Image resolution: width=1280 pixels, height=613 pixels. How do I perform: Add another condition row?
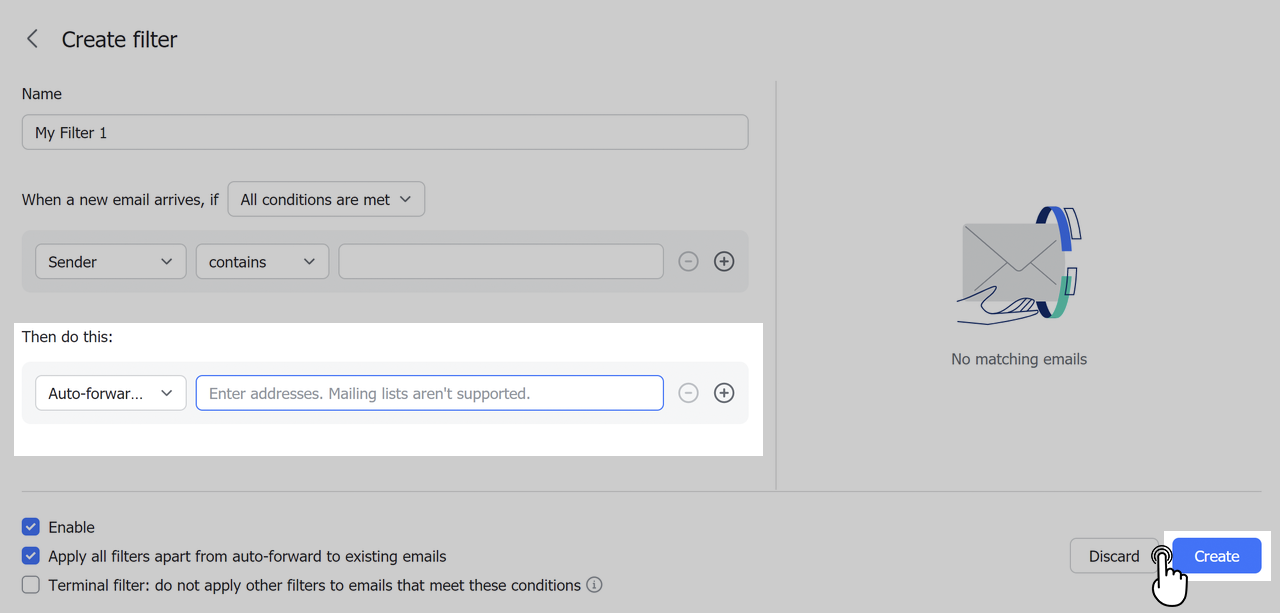click(x=724, y=261)
